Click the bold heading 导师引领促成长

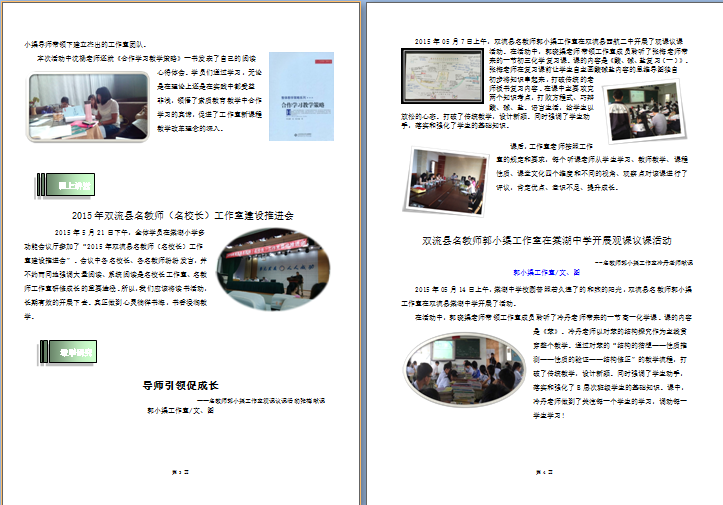[180, 385]
